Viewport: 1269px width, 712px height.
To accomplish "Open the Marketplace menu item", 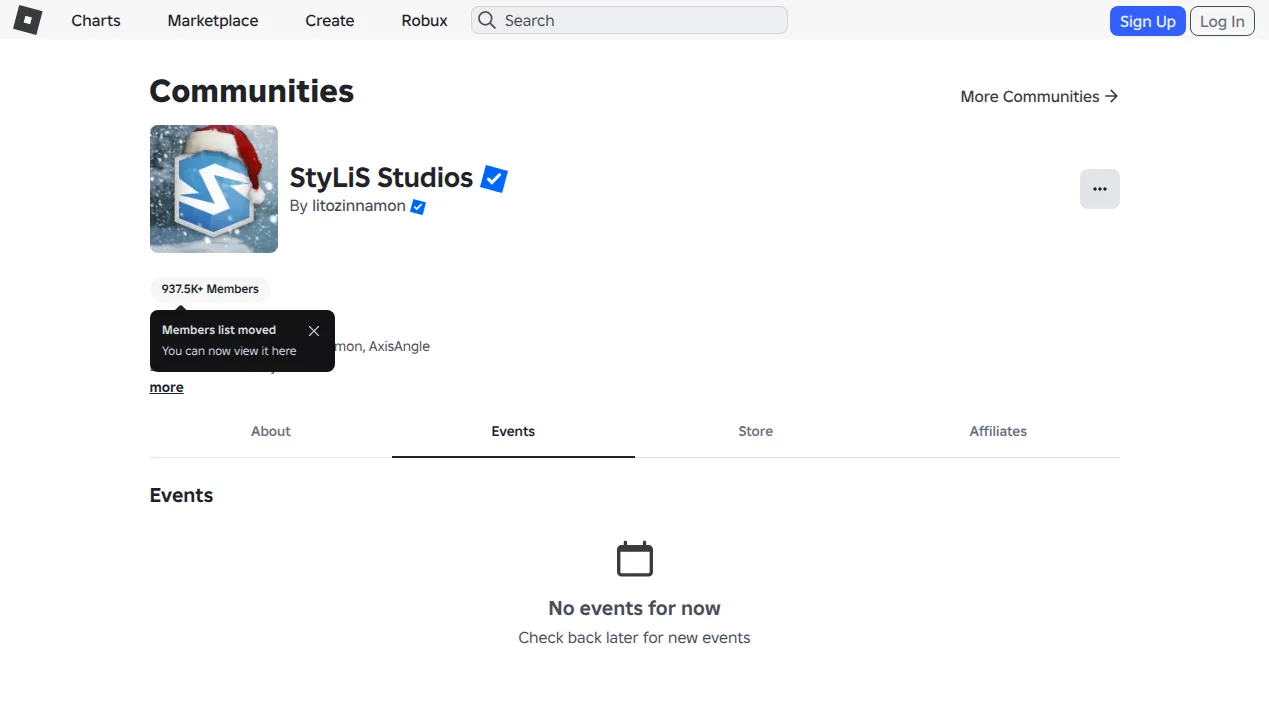I will coord(213,20).
